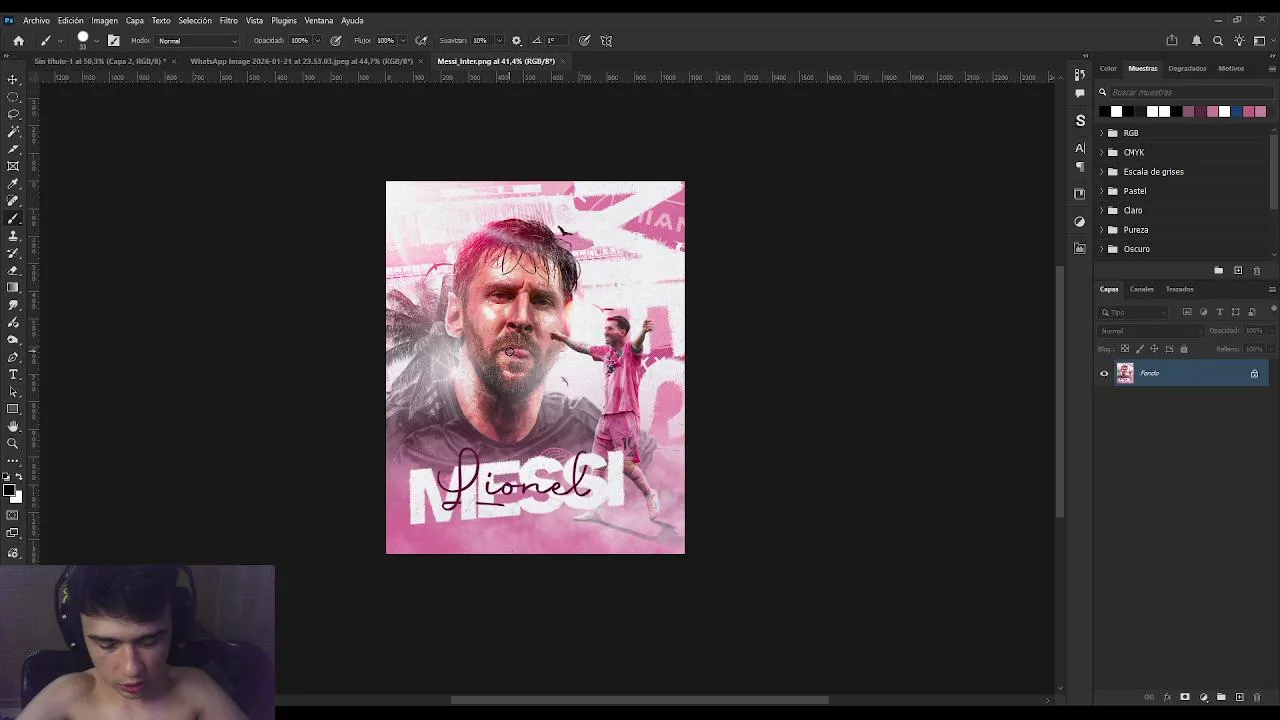Select the Zoom magnifier tool
Viewport: 1280px width, 720px height.
[13, 444]
